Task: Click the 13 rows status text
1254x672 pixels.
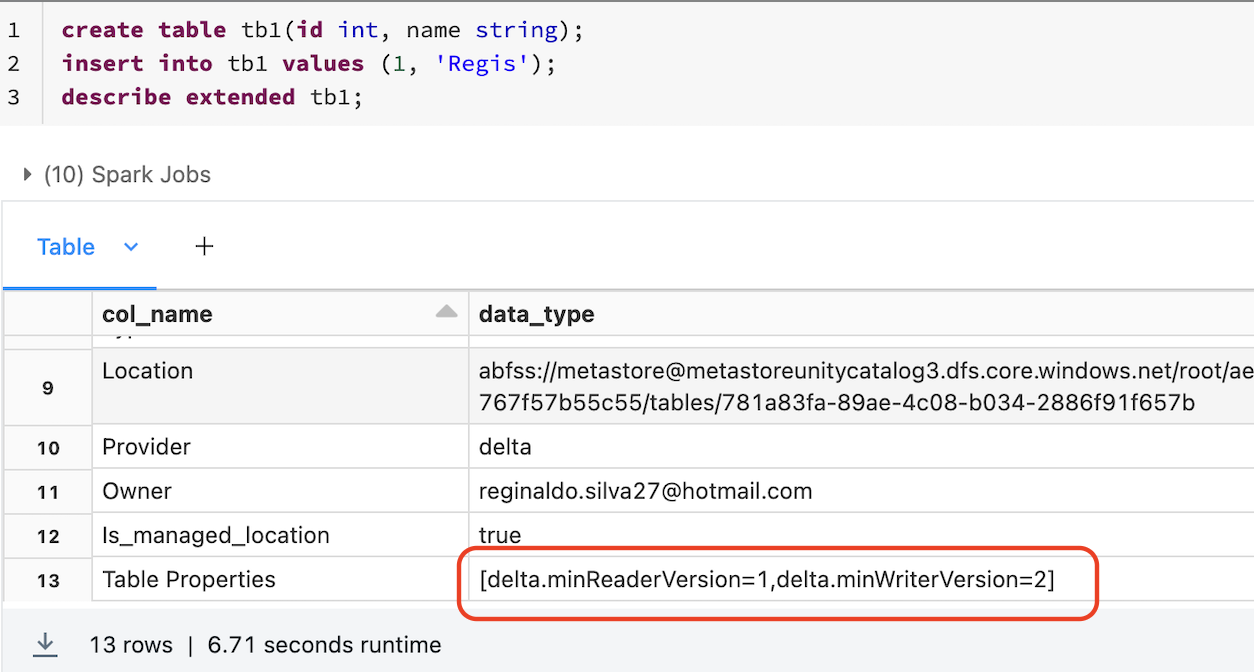Action: pos(131,645)
